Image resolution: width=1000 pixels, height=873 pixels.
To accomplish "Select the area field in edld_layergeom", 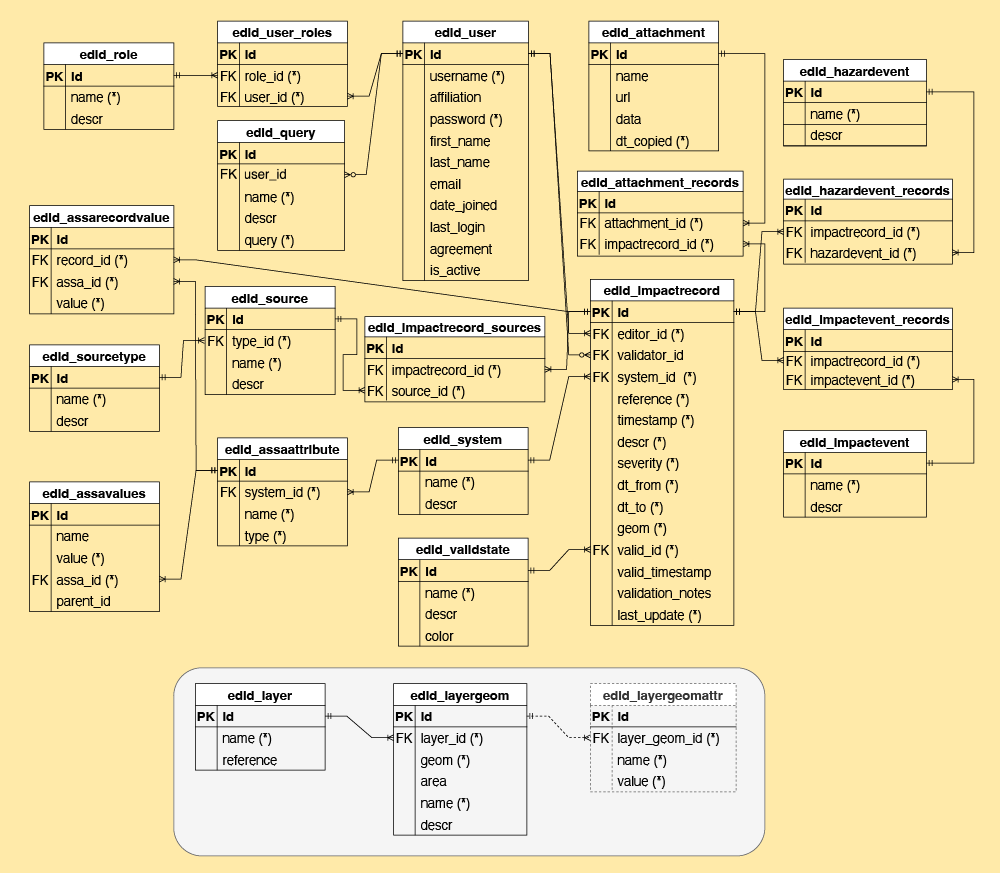I will tap(433, 781).
